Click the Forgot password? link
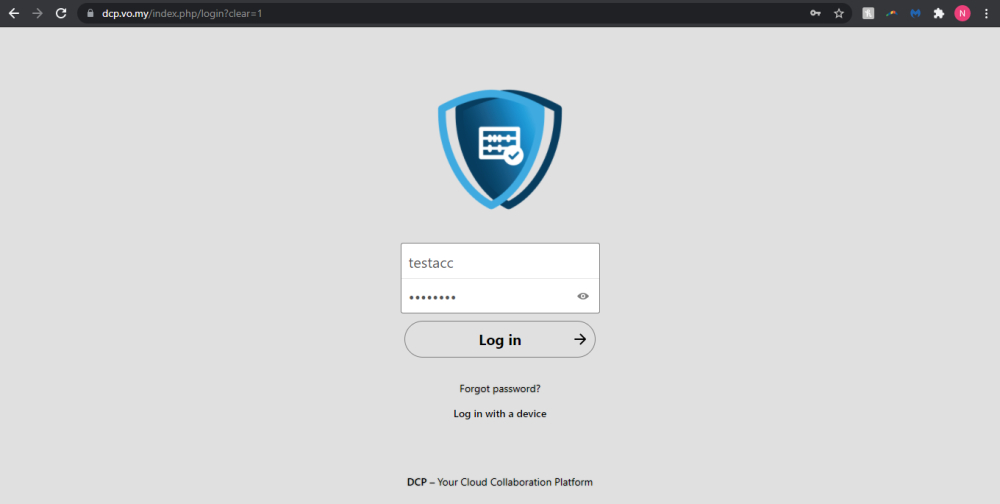The height and width of the screenshot is (504, 1000). click(x=500, y=388)
